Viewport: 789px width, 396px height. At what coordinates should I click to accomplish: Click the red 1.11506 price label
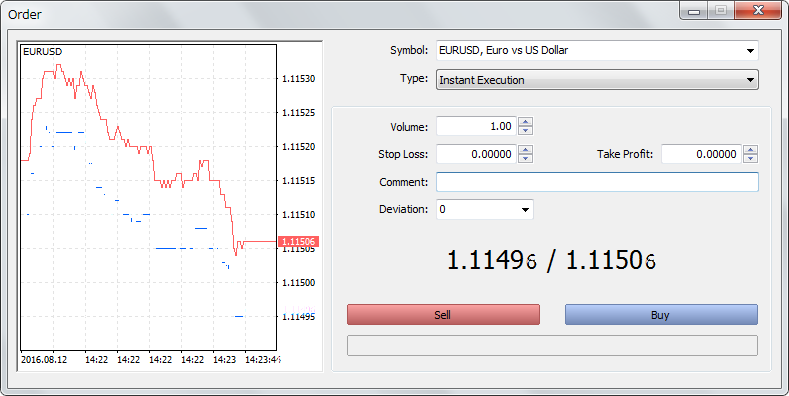(x=297, y=242)
